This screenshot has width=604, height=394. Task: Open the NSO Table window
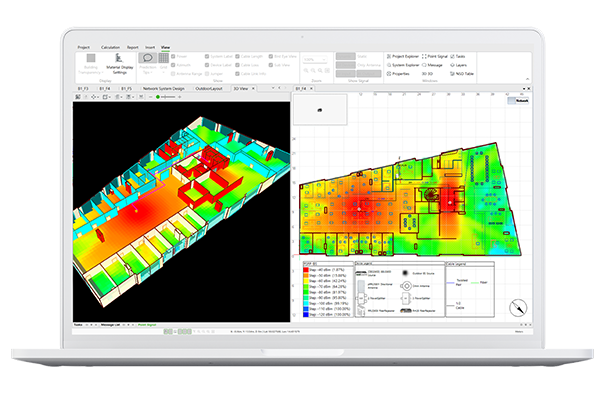point(461,74)
